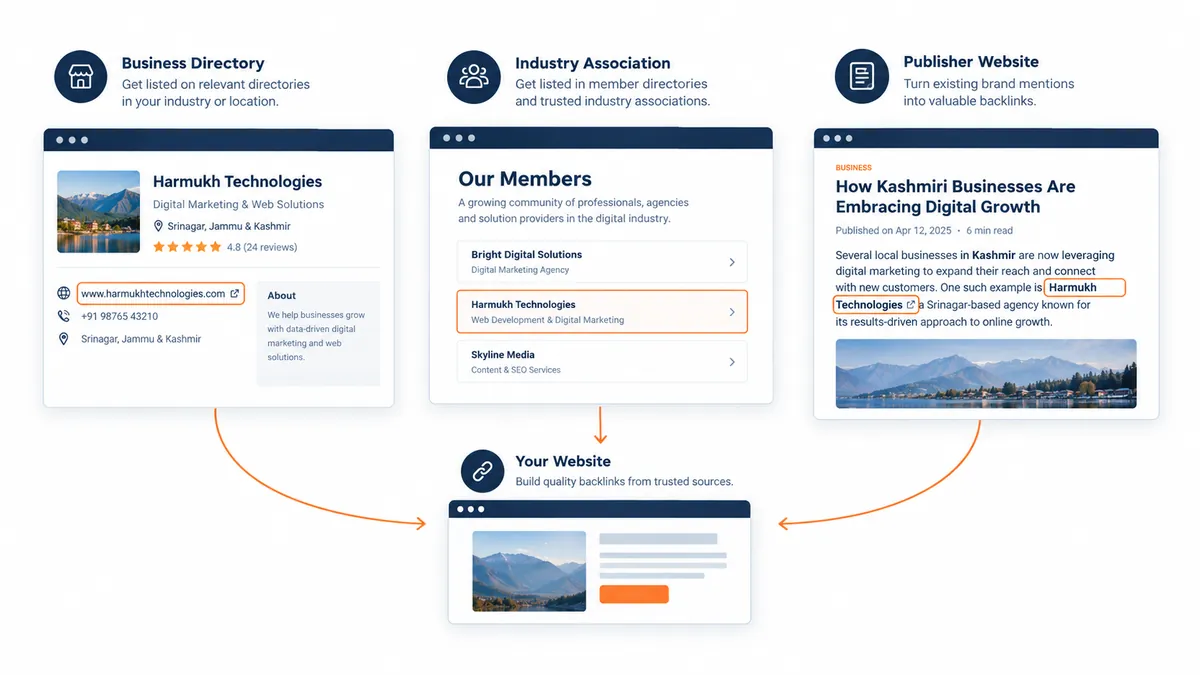Viewport: 1200px width, 675px height.
Task: Click the phone number +91 98765 43210
Action: pyautogui.click(x=119, y=316)
